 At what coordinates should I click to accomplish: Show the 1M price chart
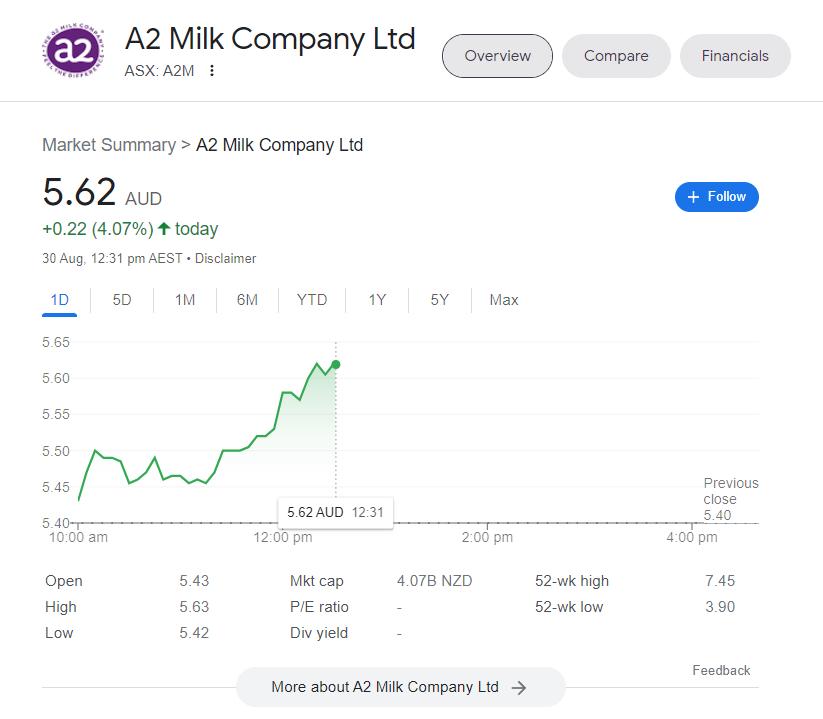point(185,300)
